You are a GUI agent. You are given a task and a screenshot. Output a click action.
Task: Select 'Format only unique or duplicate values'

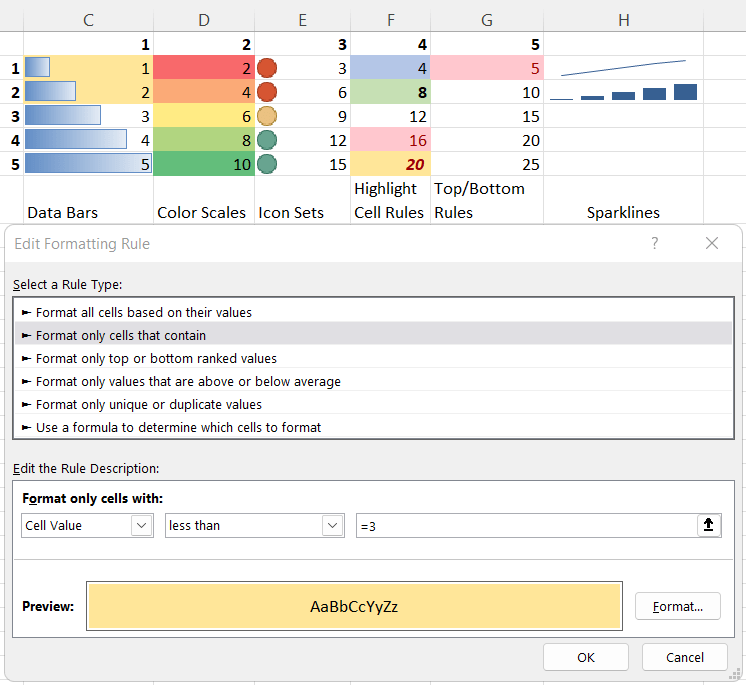(373, 404)
